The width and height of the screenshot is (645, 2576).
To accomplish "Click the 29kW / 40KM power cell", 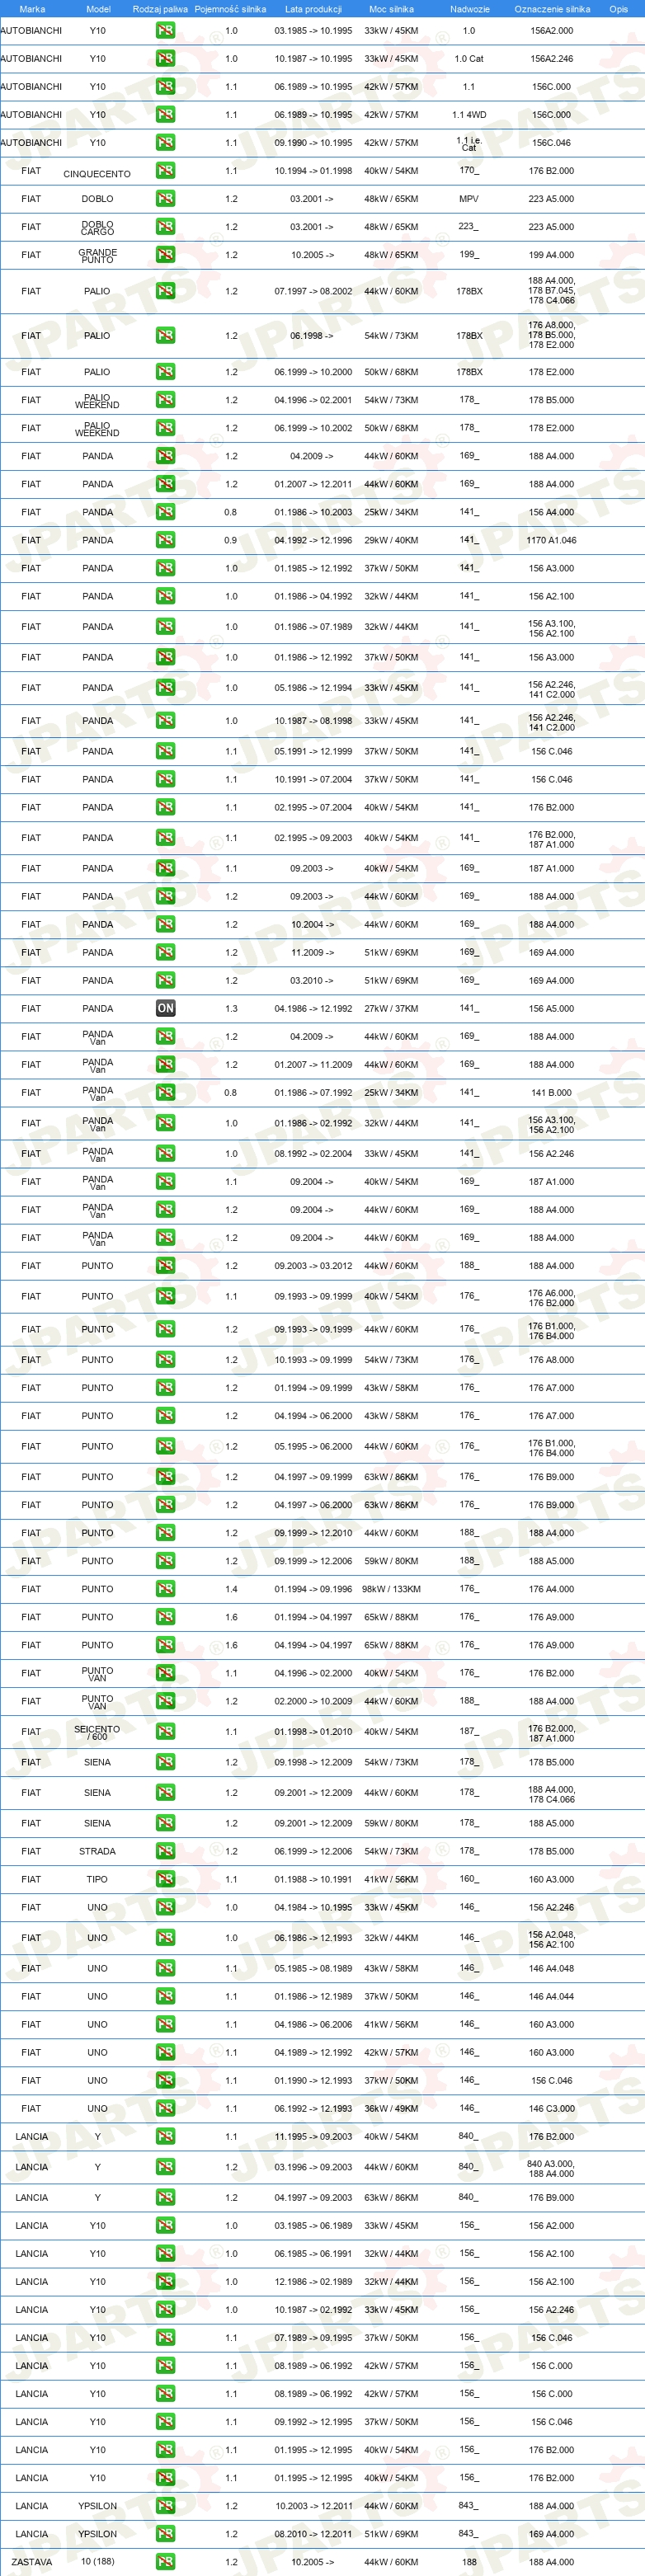I will point(391,540).
